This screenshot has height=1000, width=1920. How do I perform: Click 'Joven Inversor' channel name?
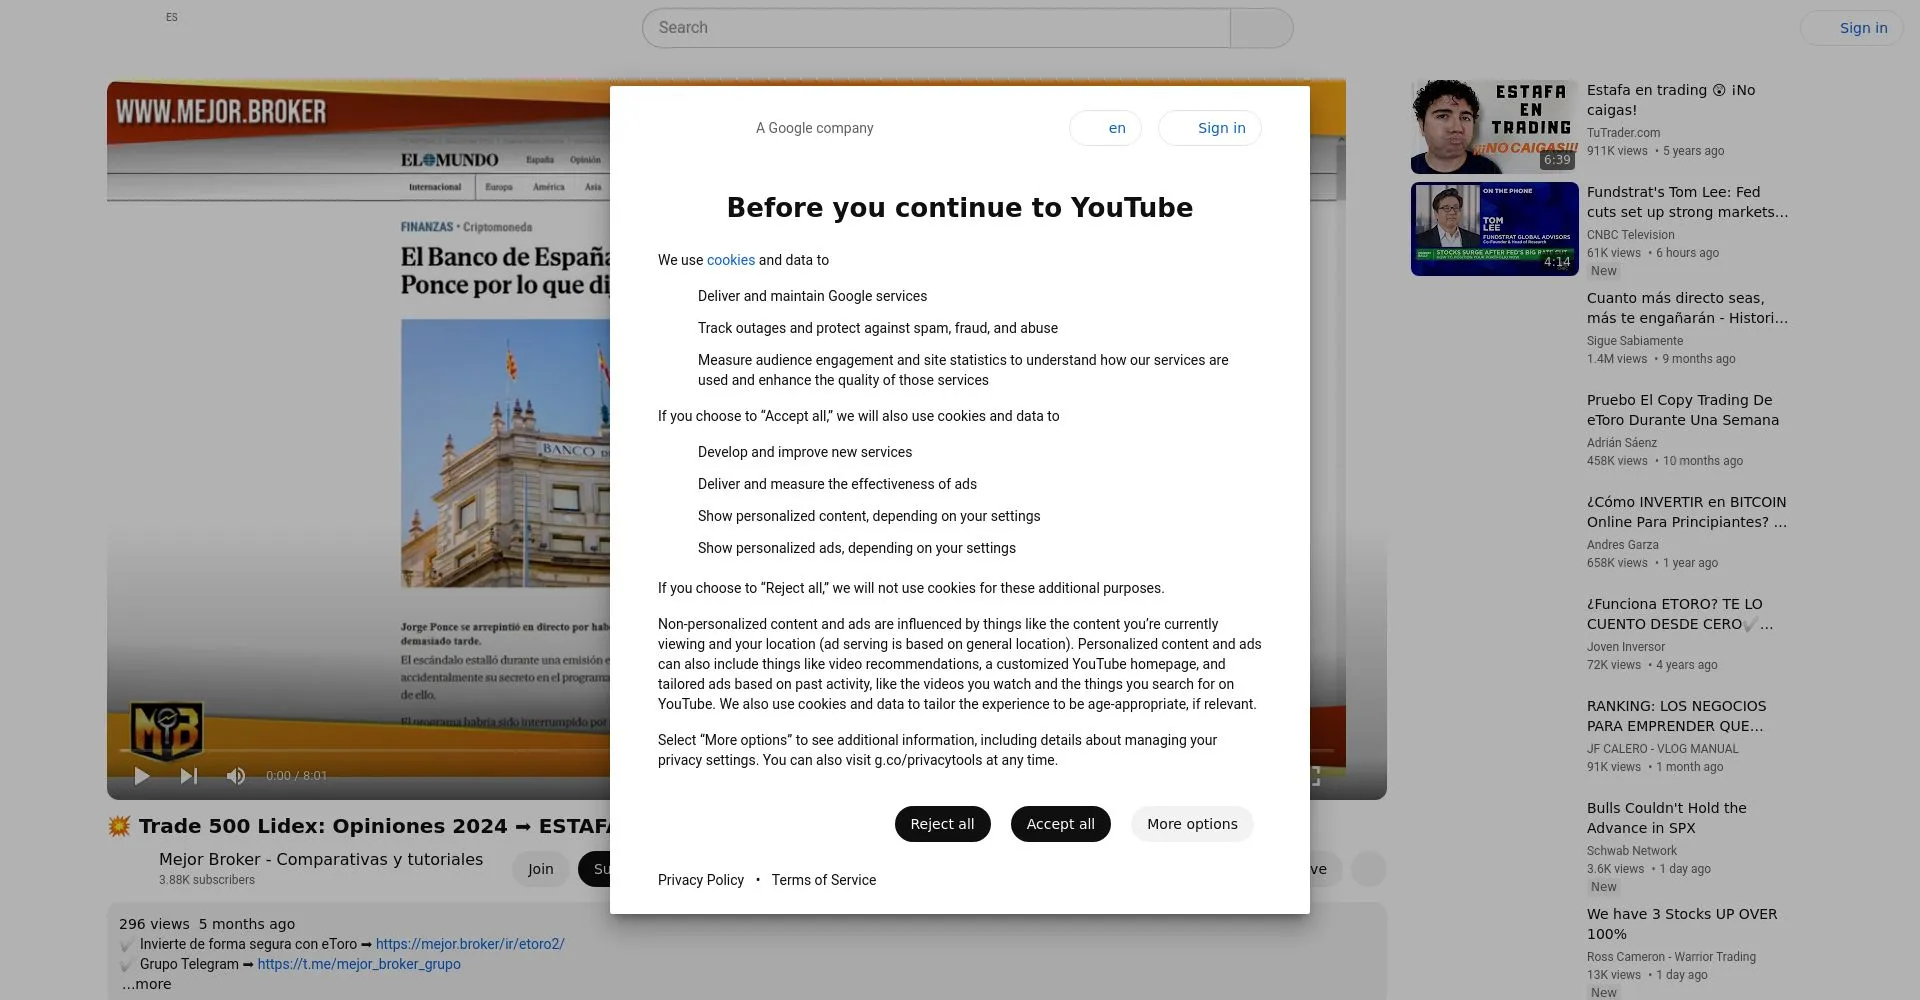pyautogui.click(x=1626, y=647)
